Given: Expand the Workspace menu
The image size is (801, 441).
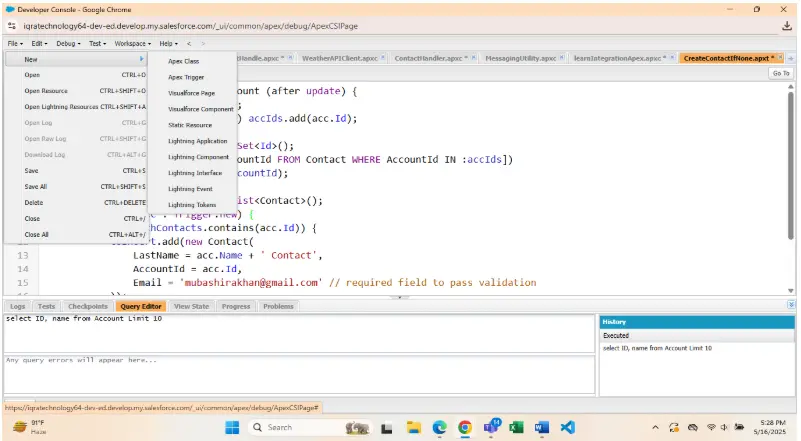Looking at the screenshot, I should pos(132,43).
